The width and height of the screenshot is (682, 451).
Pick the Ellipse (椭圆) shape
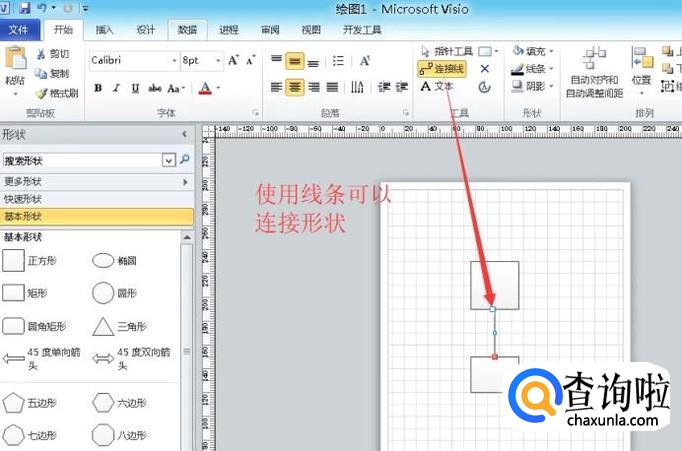click(115, 261)
